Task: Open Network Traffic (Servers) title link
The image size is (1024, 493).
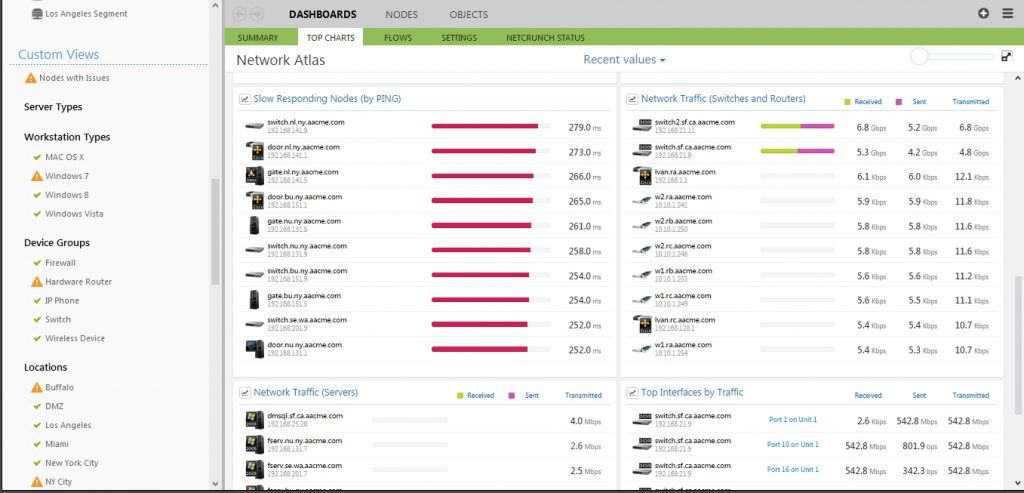Action: [x=306, y=392]
